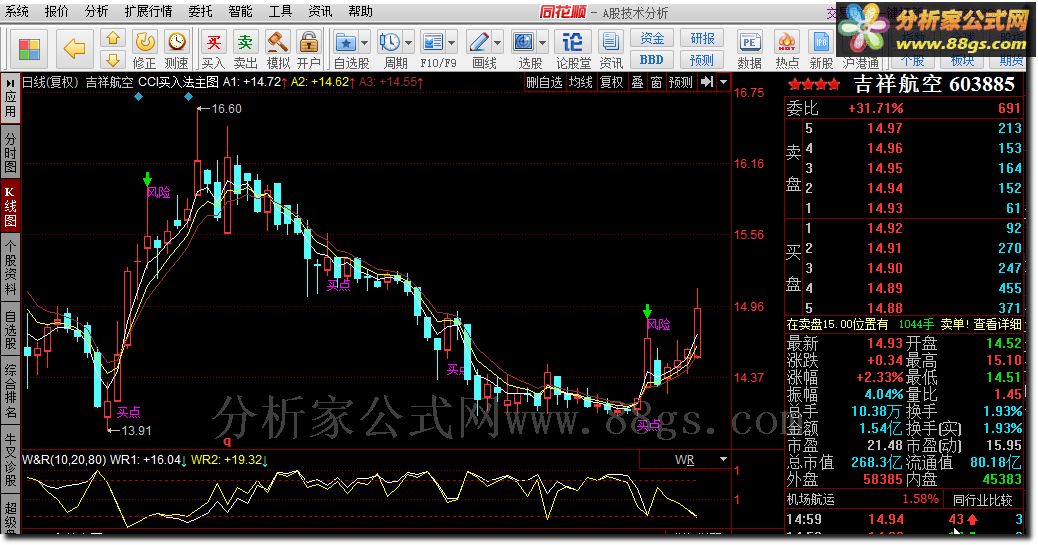The image size is (1038, 545).
Task: Open the 选股 stock picker icon
Action: click(524, 42)
